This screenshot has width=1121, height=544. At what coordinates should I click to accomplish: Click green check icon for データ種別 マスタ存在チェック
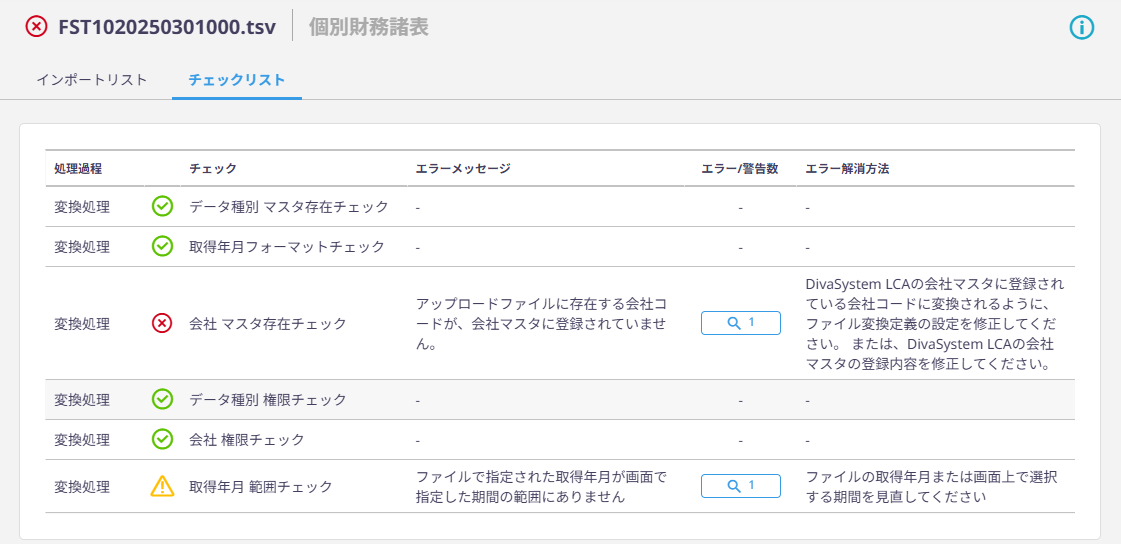[162, 207]
